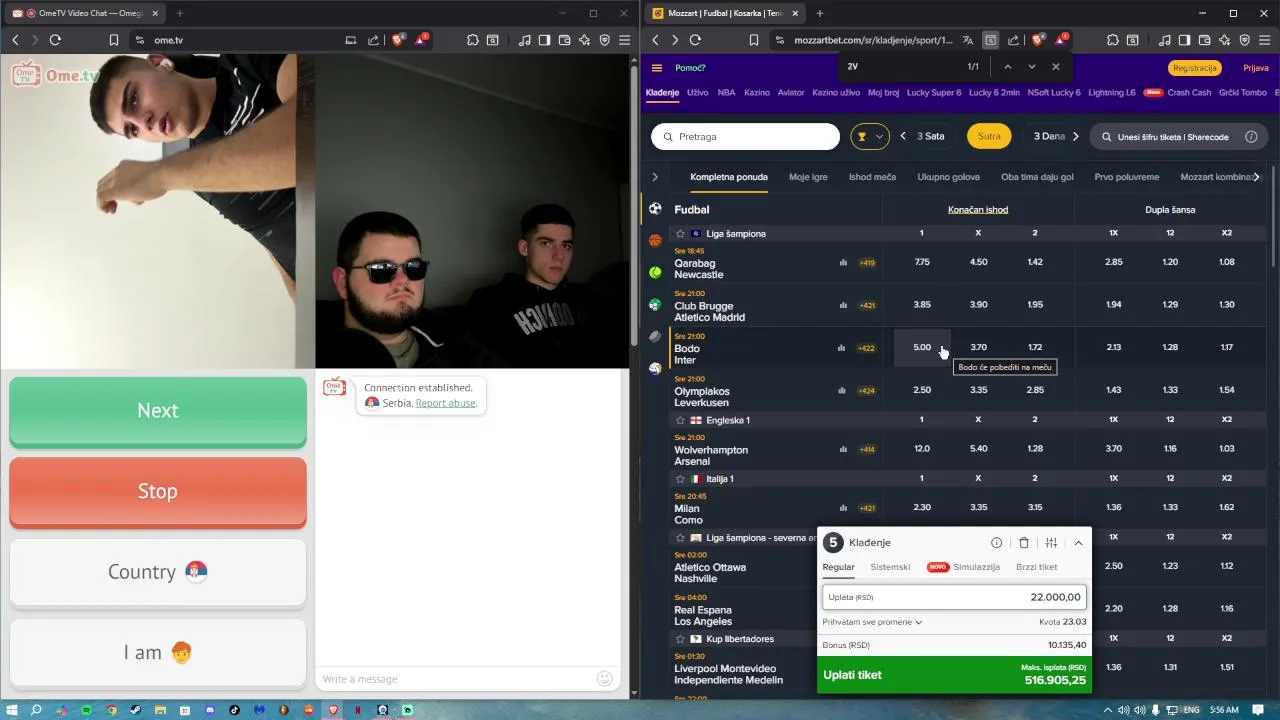
Task: Click Prijava login link
Action: coord(1256,68)
